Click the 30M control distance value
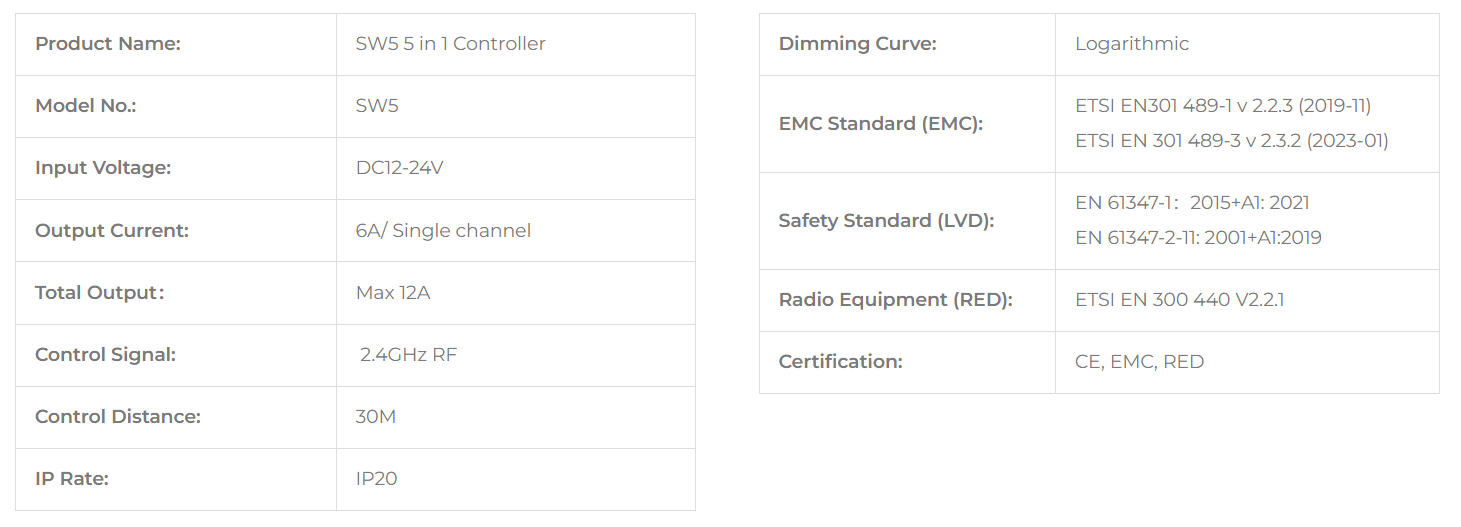 (x=376, y=417)
